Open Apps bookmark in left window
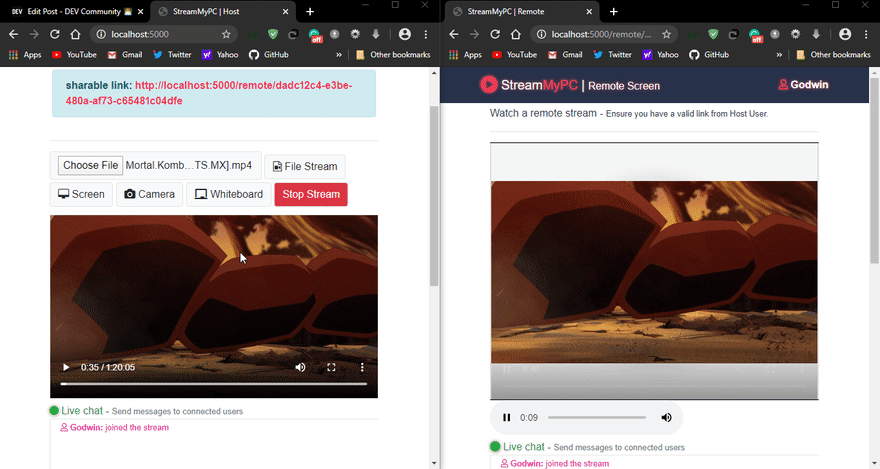 click(x=25, y=54)
